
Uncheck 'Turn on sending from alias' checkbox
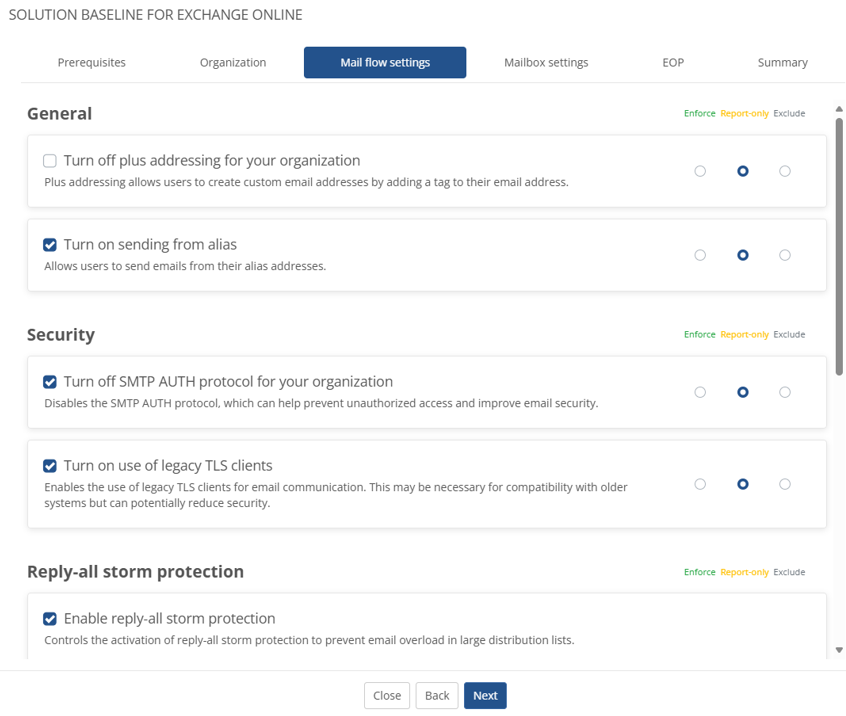point(50,245)
